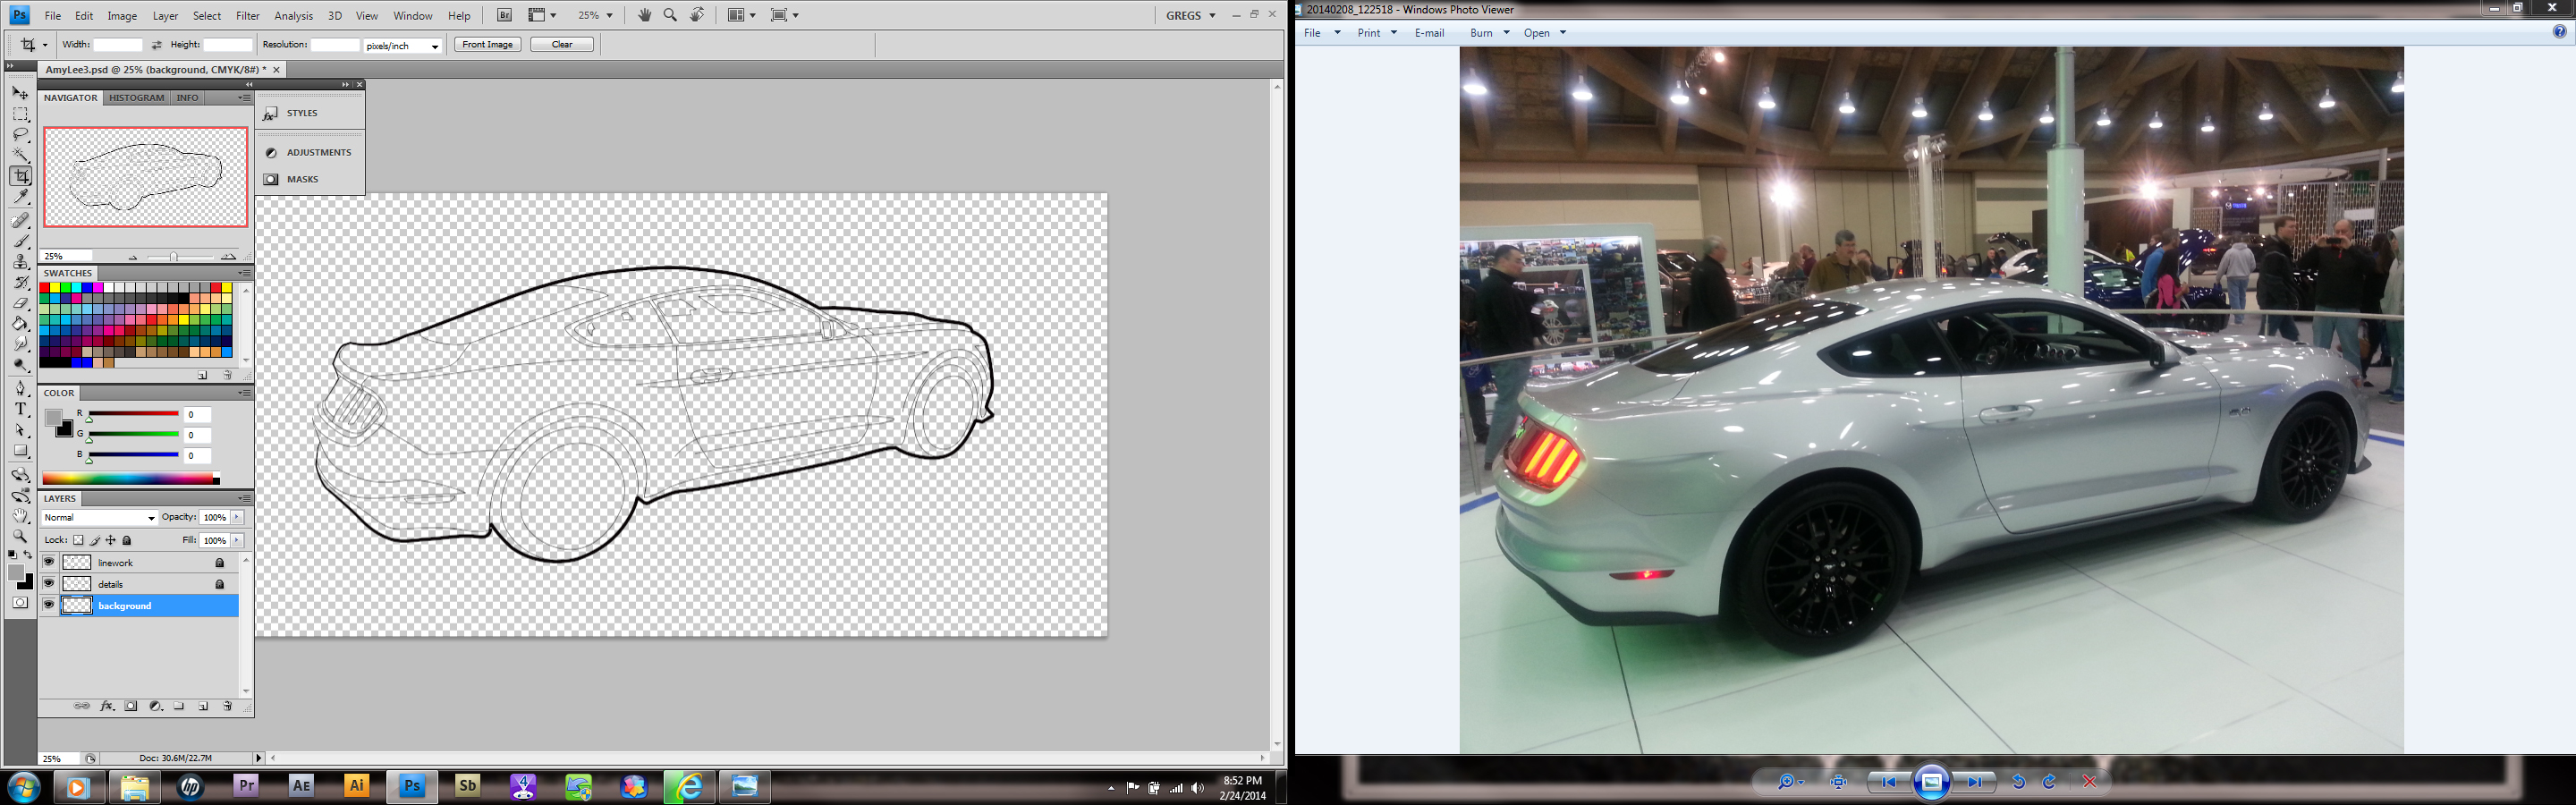Select the Magic Wand tool

20,155
